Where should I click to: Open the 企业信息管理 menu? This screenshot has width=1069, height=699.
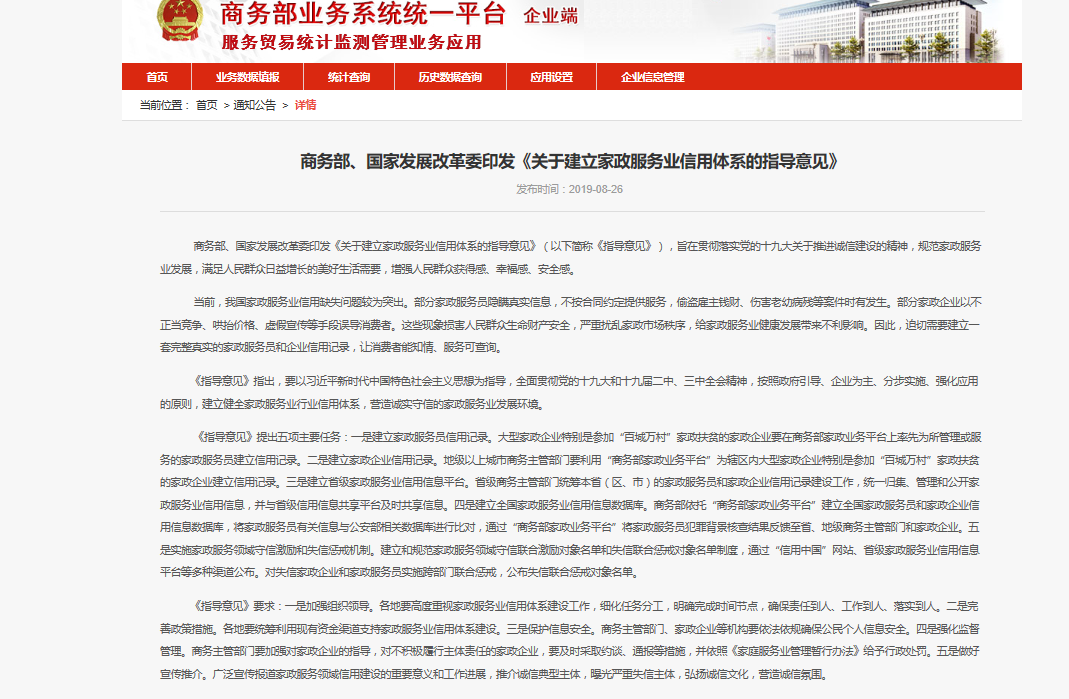pos(652,76)
